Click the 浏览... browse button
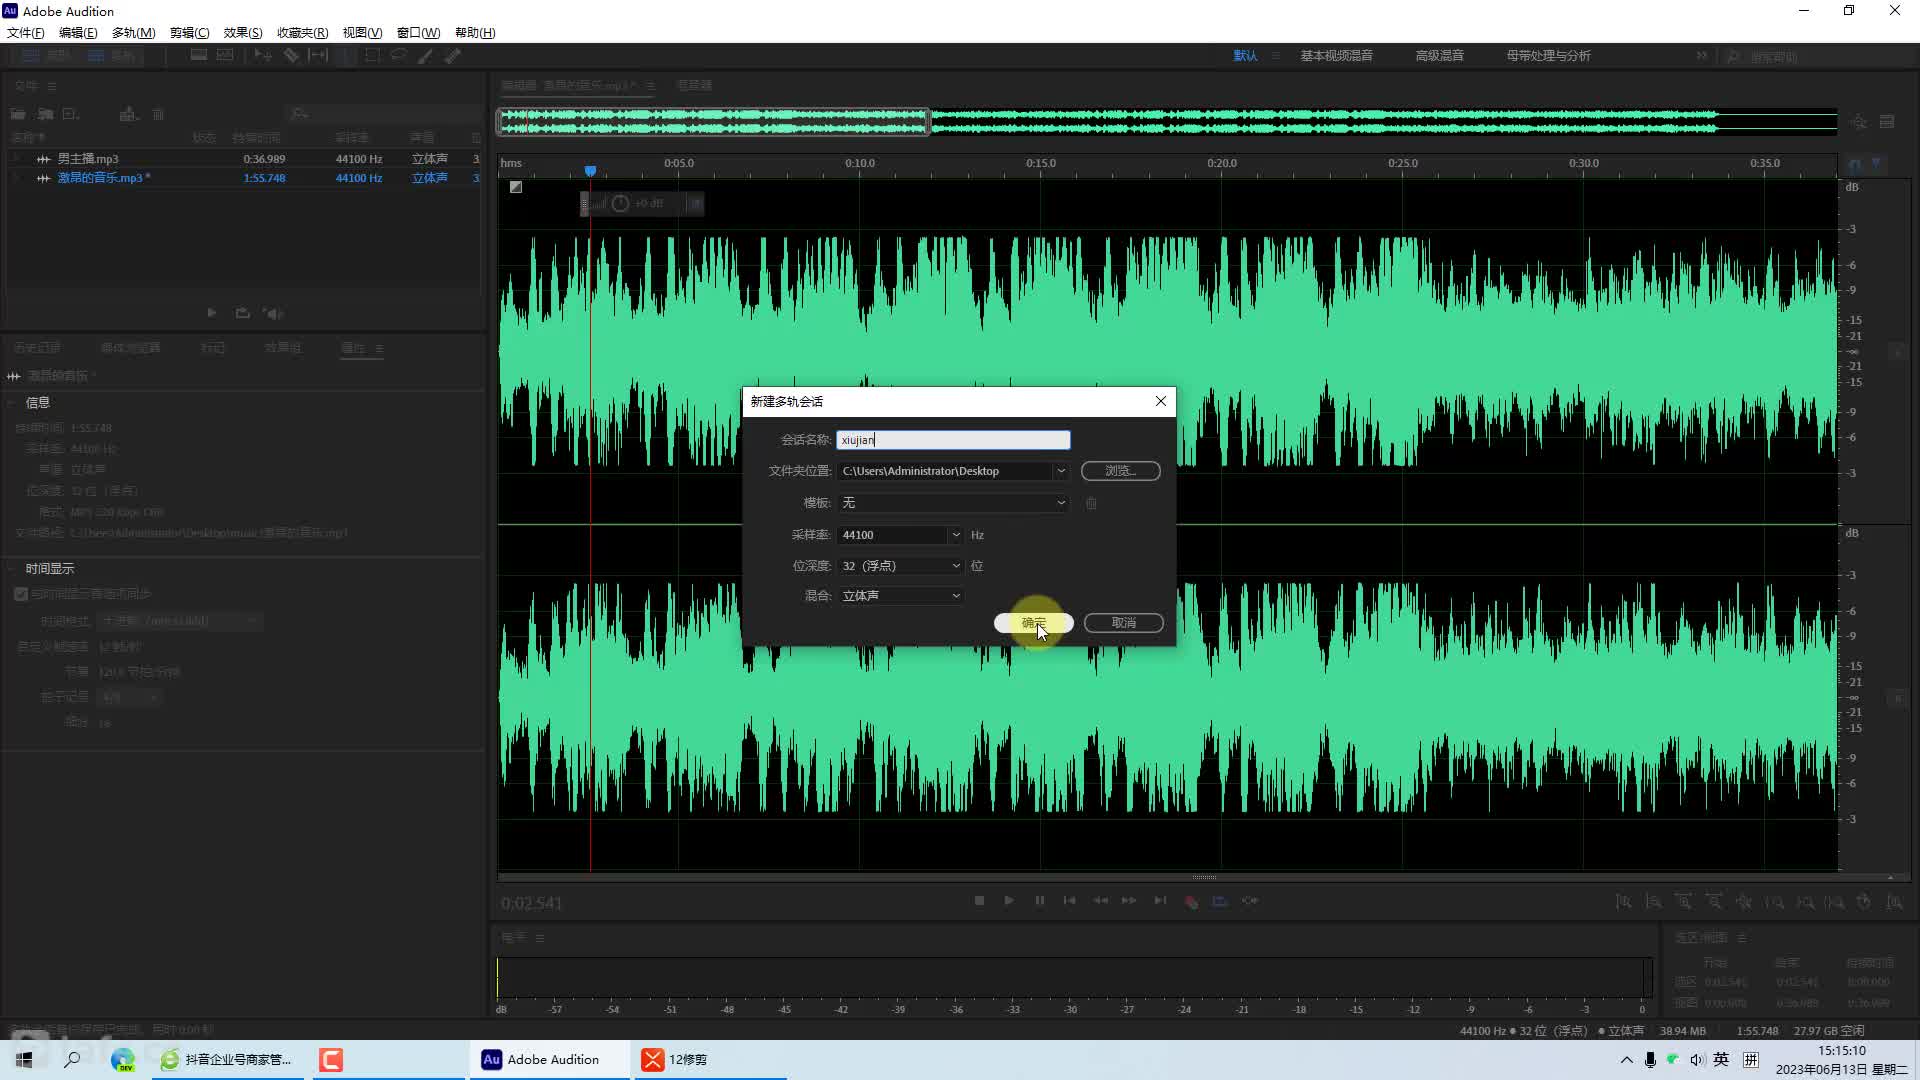Screen dimensions: 1920x1080 click(x=1120, y=471)
